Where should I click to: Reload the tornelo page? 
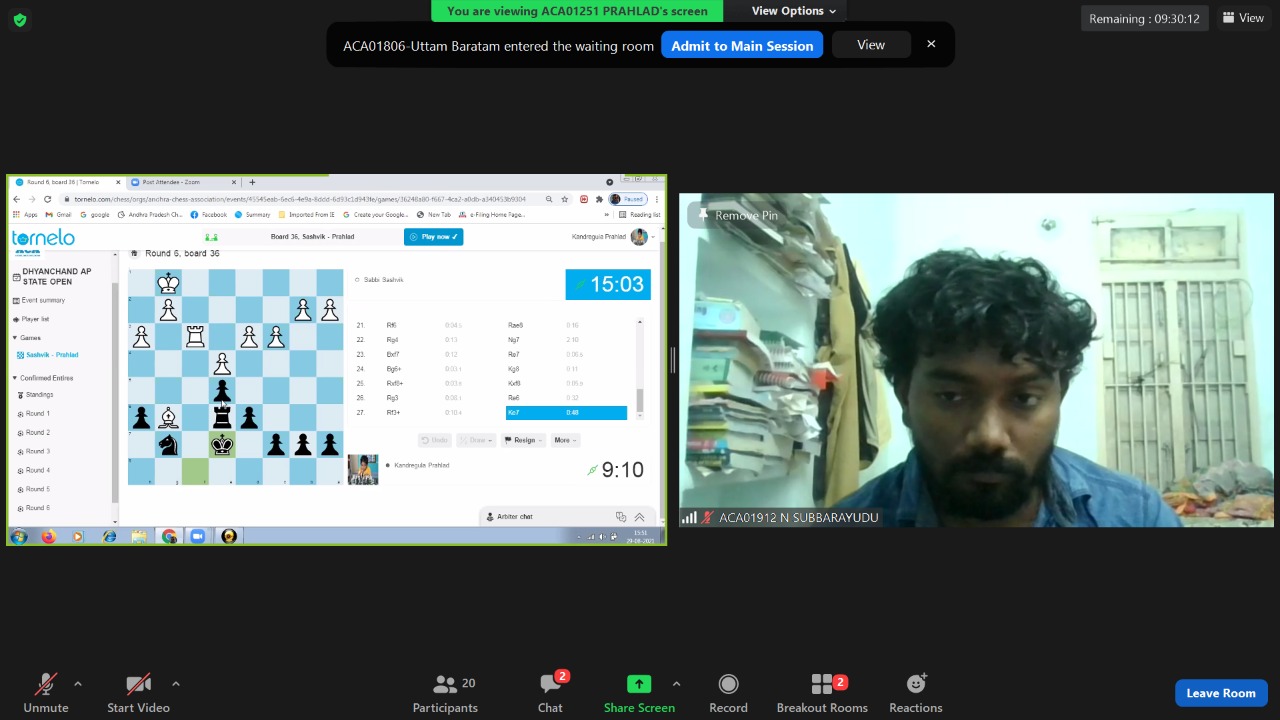coord(47,199)
